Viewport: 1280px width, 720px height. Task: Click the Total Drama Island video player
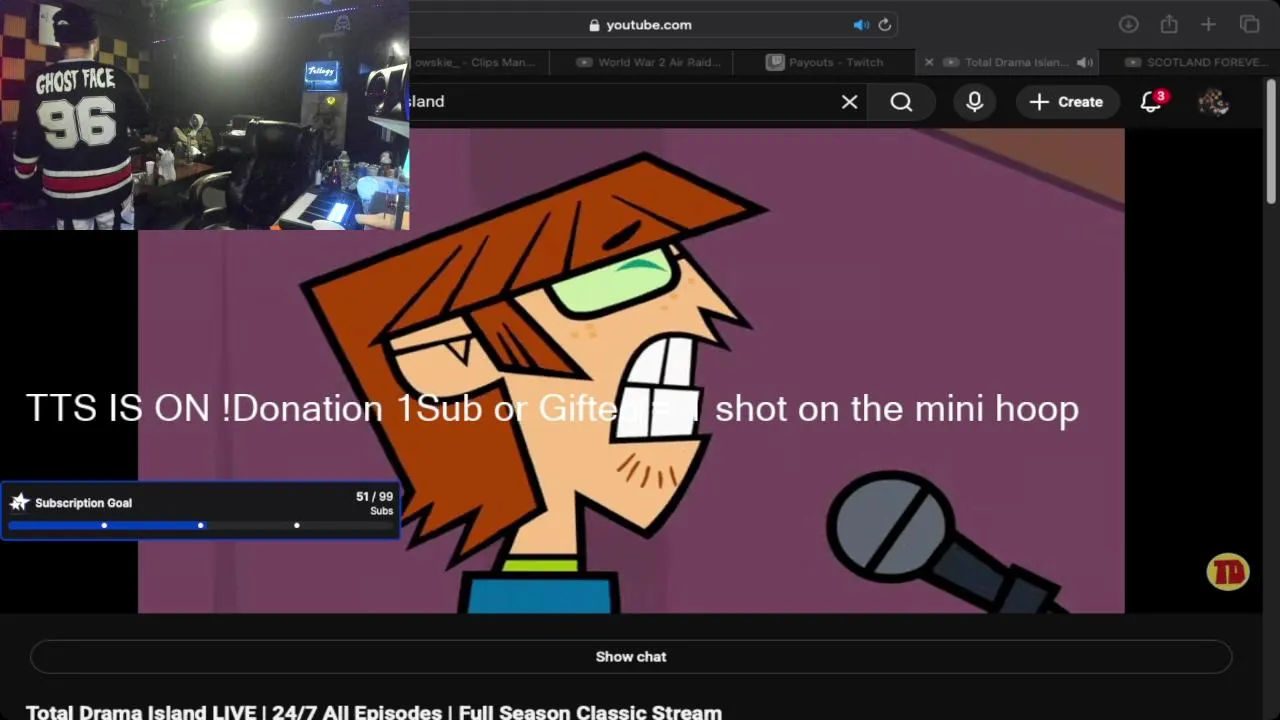631,370
